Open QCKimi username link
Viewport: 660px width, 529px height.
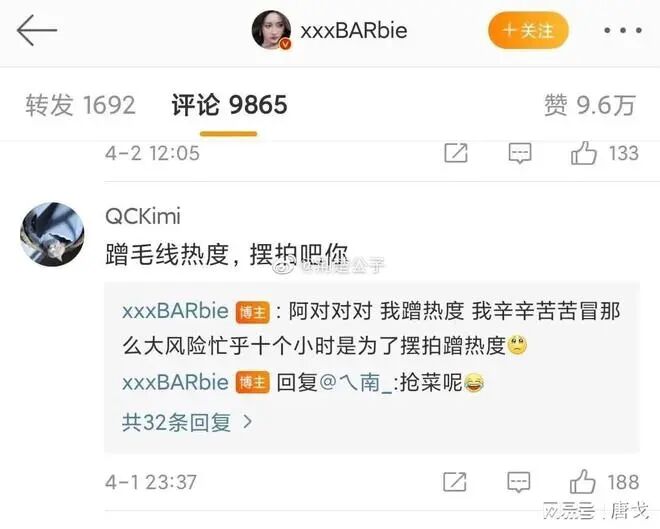[143, 216]
